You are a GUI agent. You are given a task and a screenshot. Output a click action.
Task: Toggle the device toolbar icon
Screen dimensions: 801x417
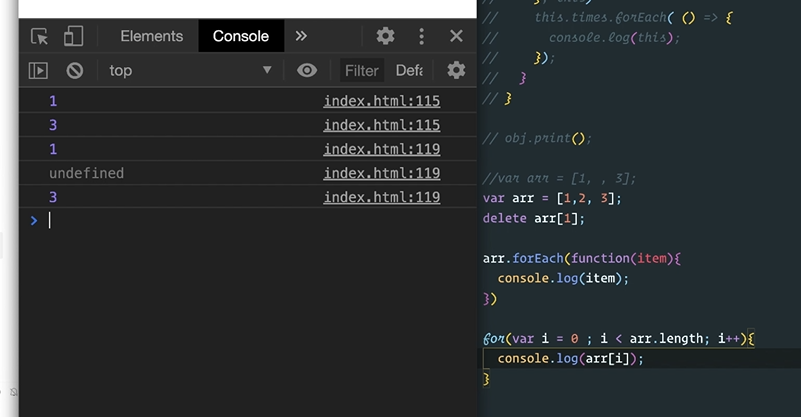[73, 36]
